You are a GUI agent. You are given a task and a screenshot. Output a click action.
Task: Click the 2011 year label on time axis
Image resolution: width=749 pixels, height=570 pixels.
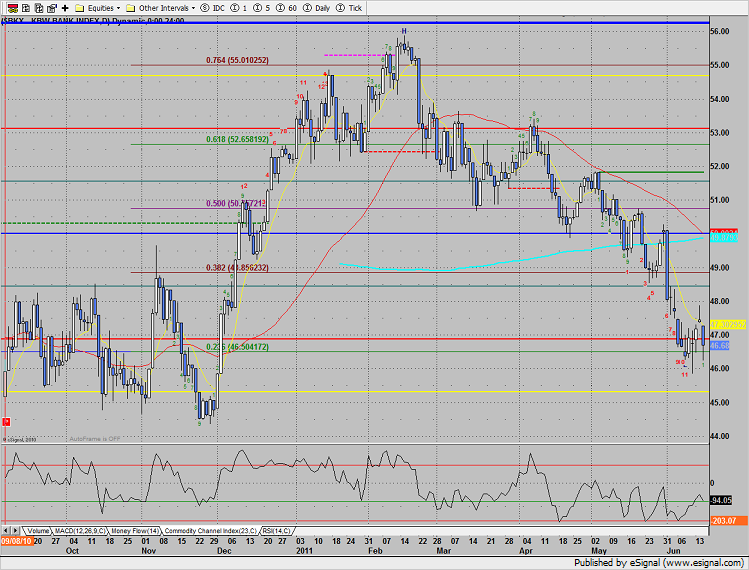point(304,551)
